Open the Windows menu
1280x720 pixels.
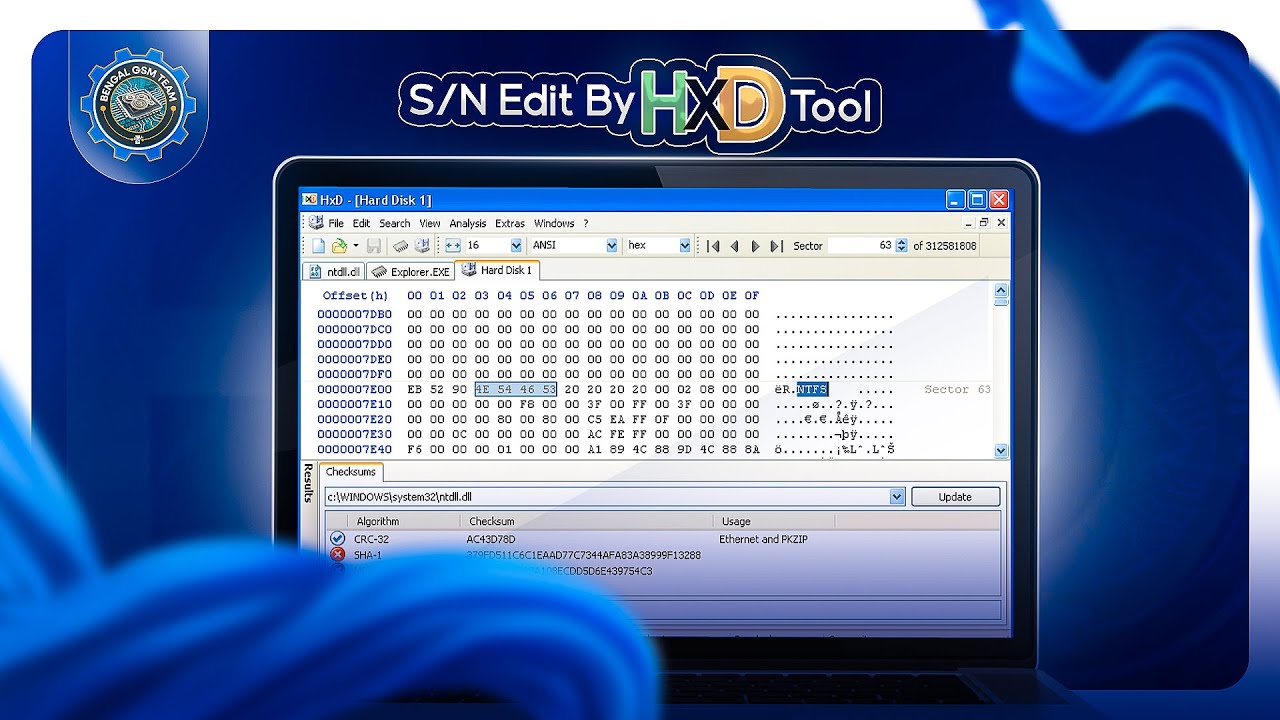click(554, 223)
